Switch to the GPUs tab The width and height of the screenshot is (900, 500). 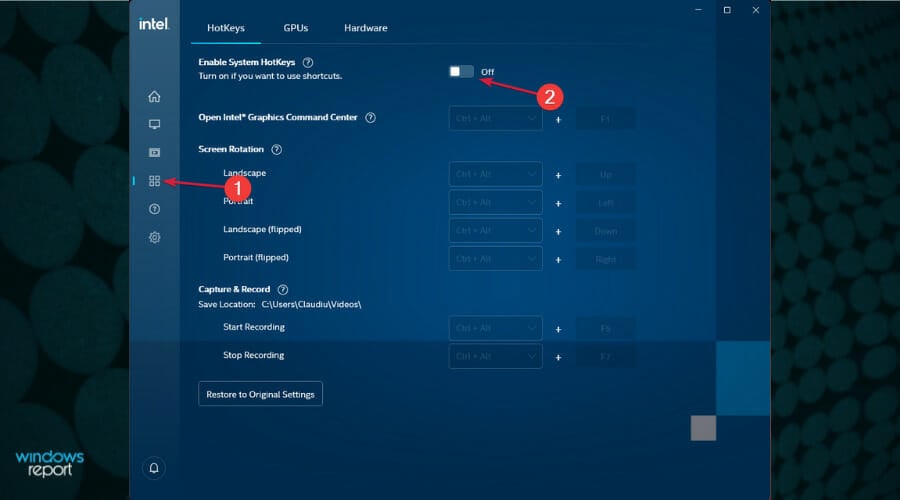pos(296,28)
